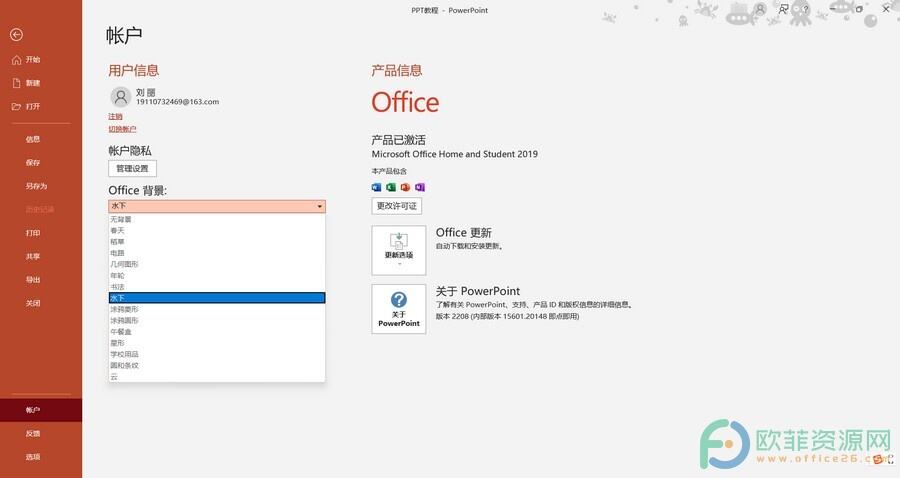This screenshot has height=478, width=900.
Task: Choose 几何图形 from the background list
Action: 217,264
